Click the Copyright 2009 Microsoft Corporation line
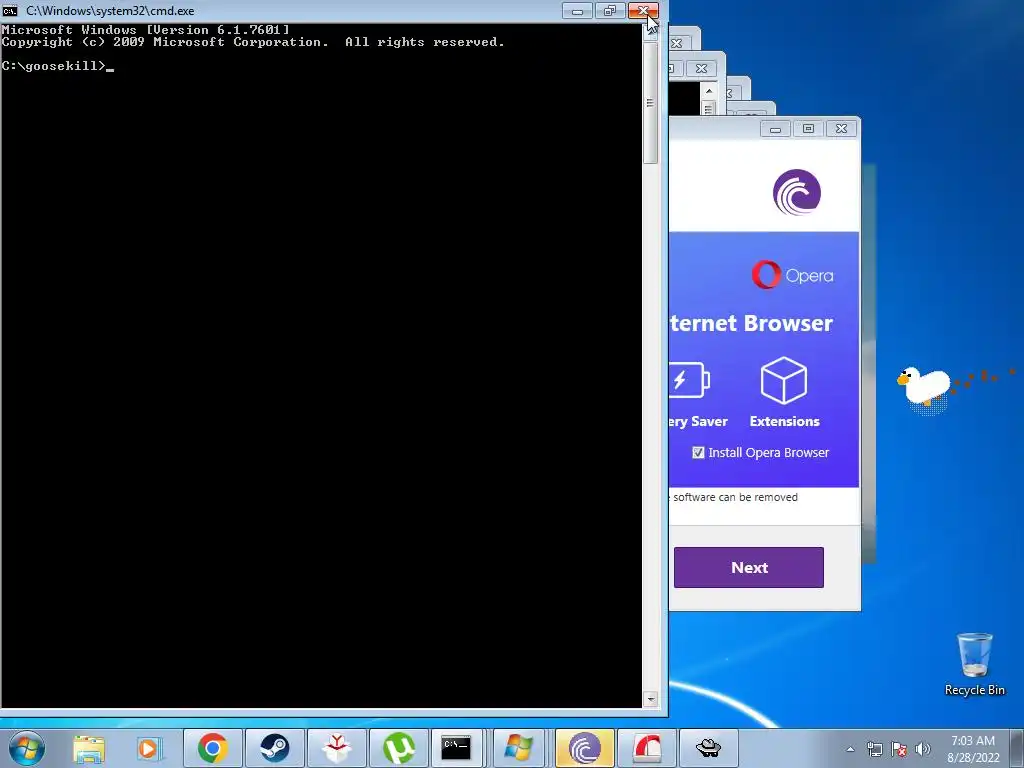The width and height of the screenshot is (1024, 768). [x=253, y=42]
